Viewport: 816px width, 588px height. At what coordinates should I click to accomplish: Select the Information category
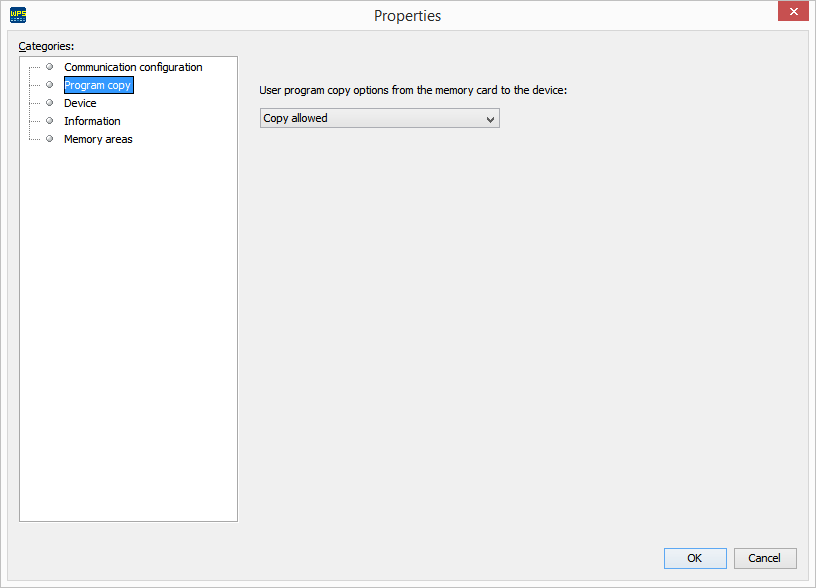91,120
